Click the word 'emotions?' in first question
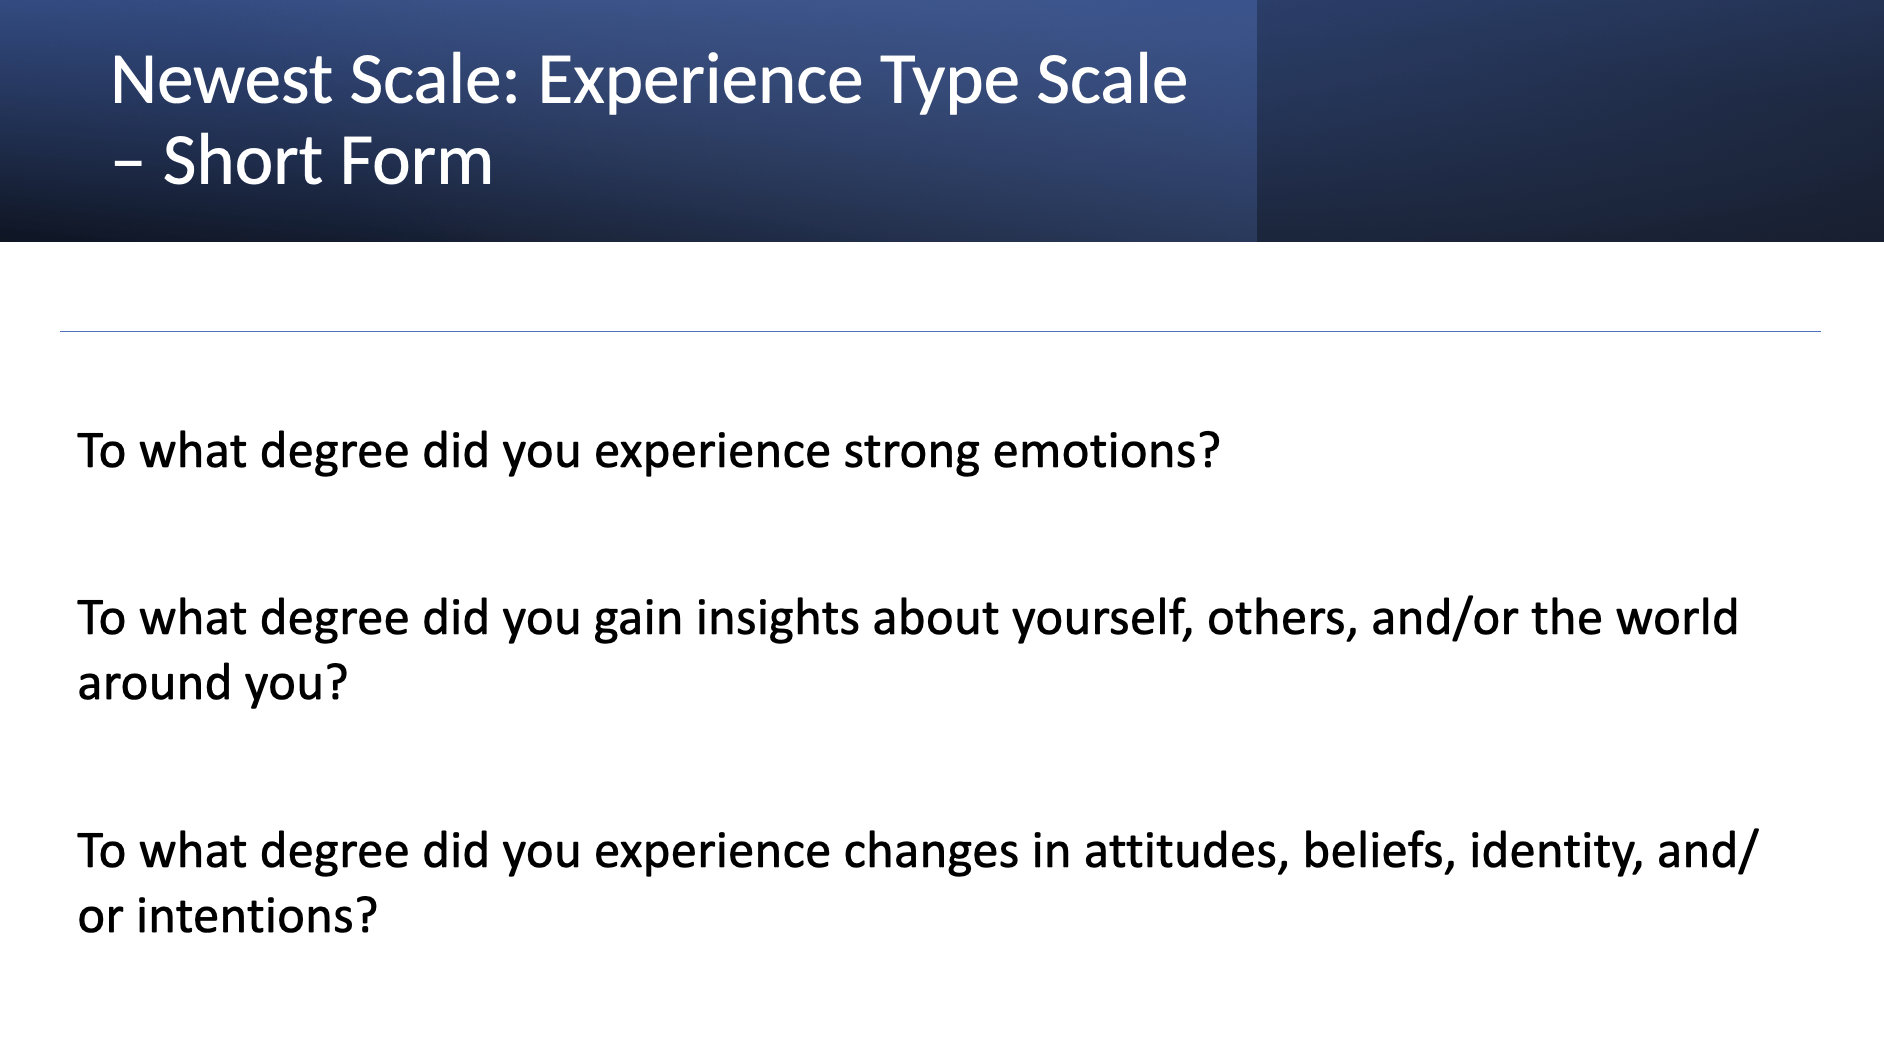Viewport: 1884px width, 1060px height. pyautogui.click(x=1106, y=452)
